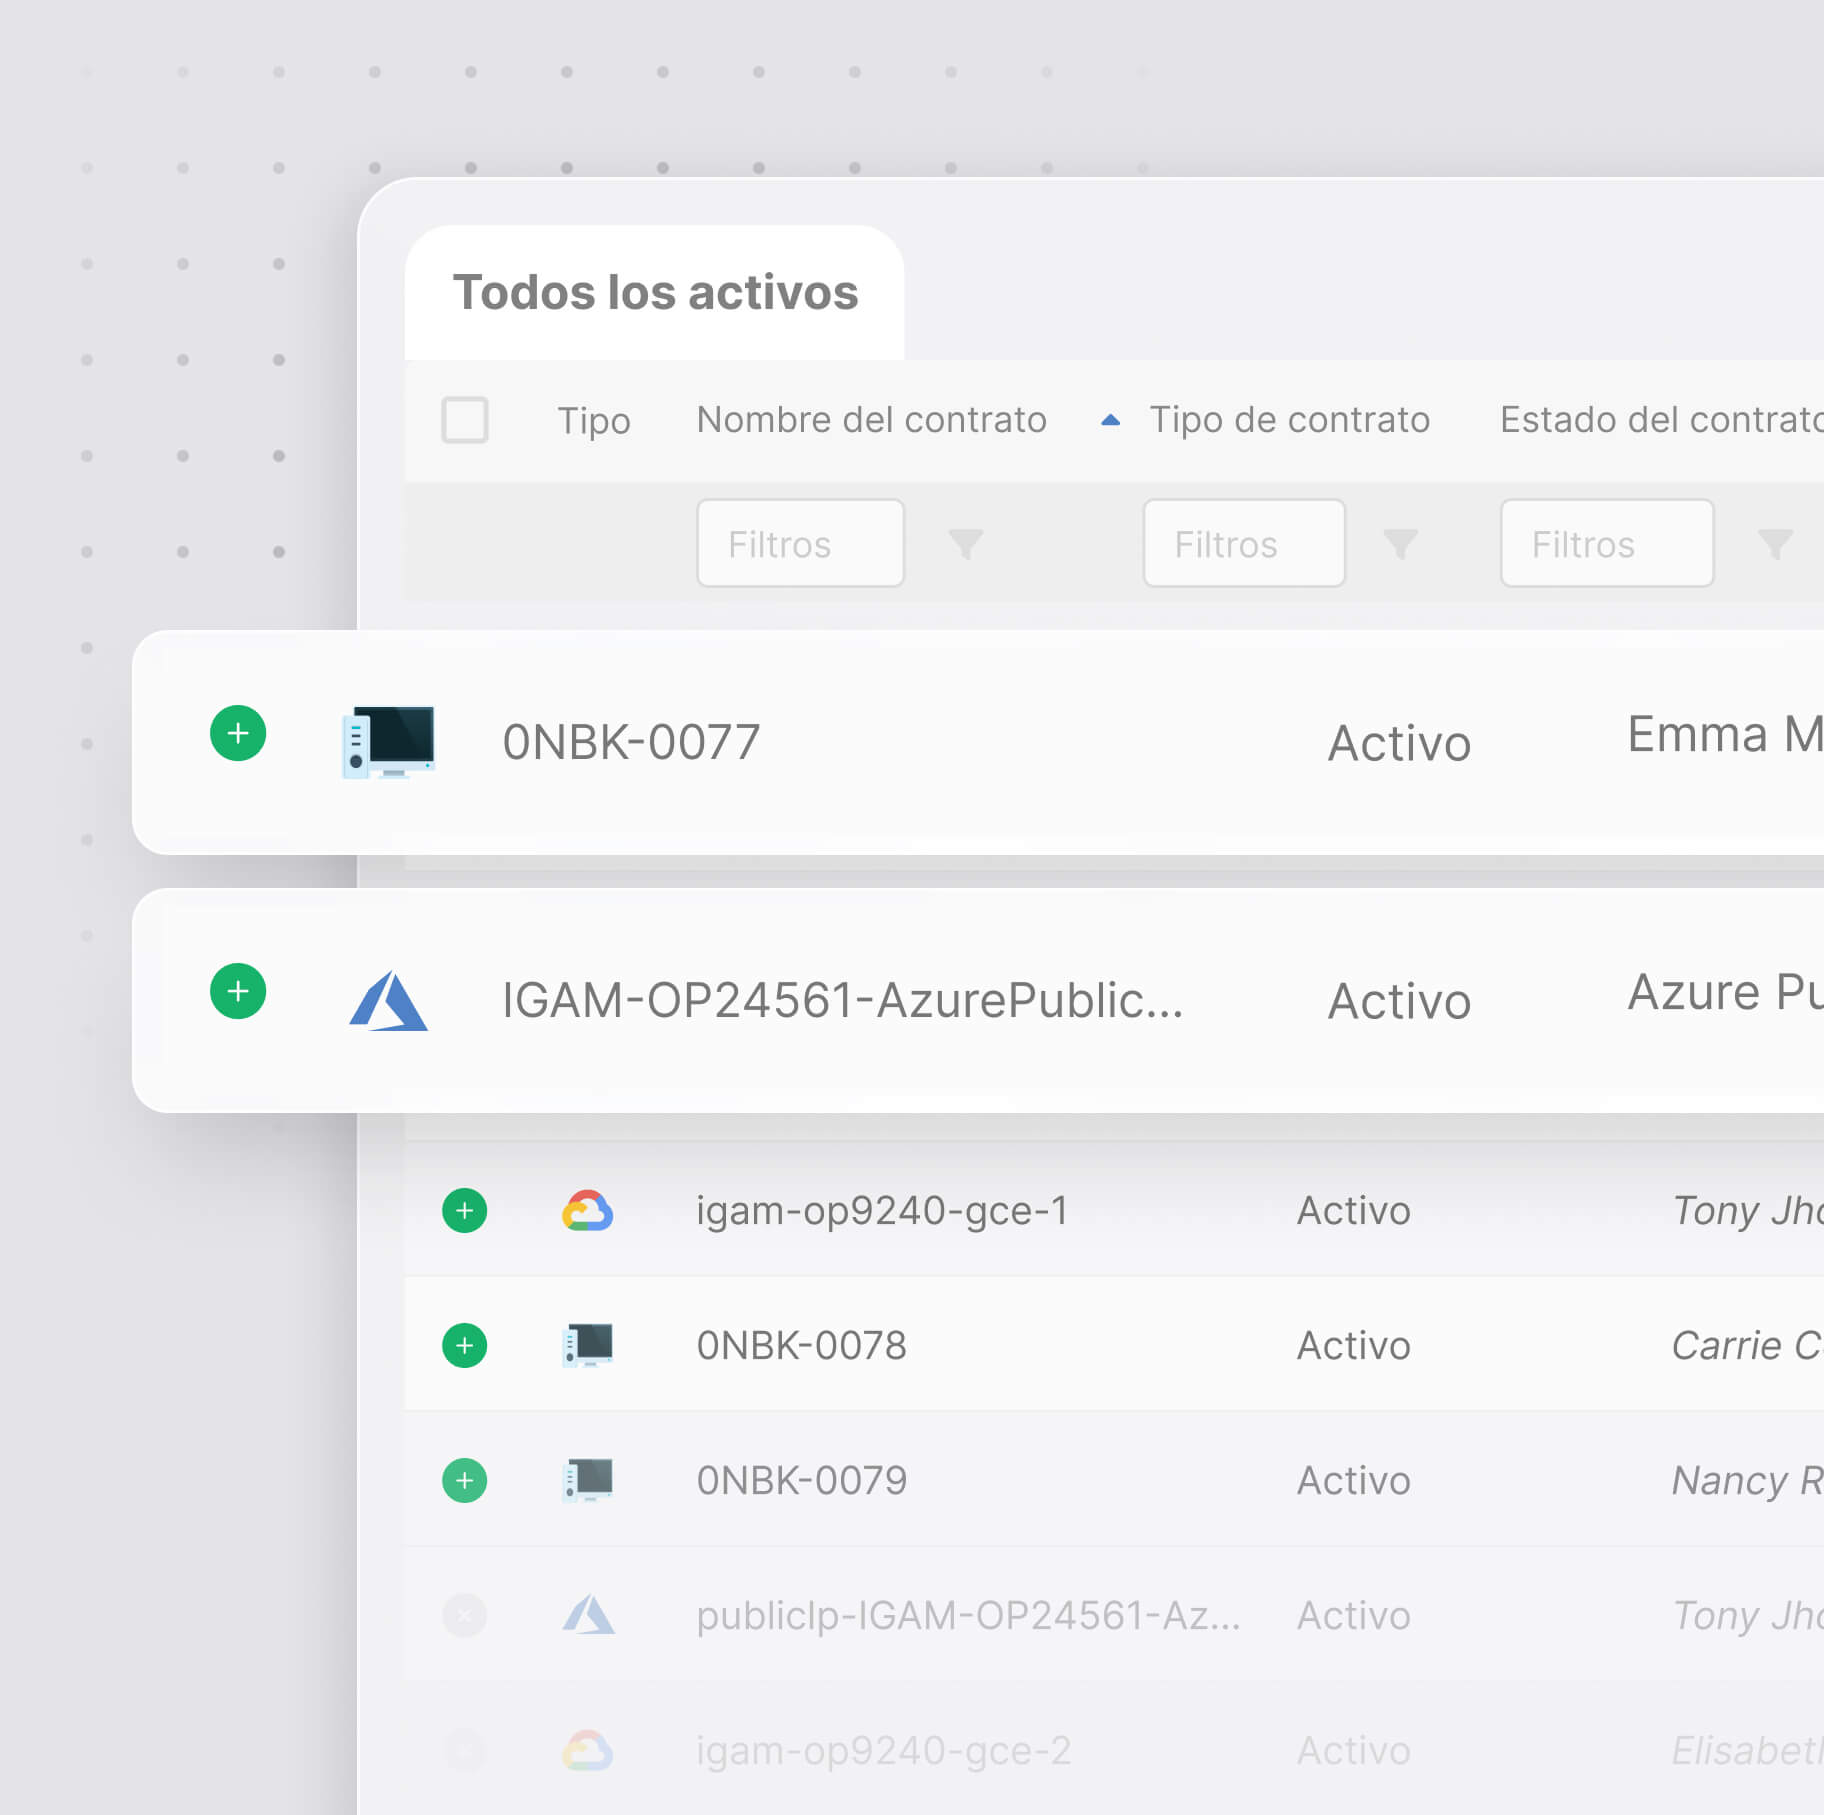Enable the green plus toggle for igam-op9240-gce-1
This screenshot has width=1824, height=1815.
tap(464, 1211)
